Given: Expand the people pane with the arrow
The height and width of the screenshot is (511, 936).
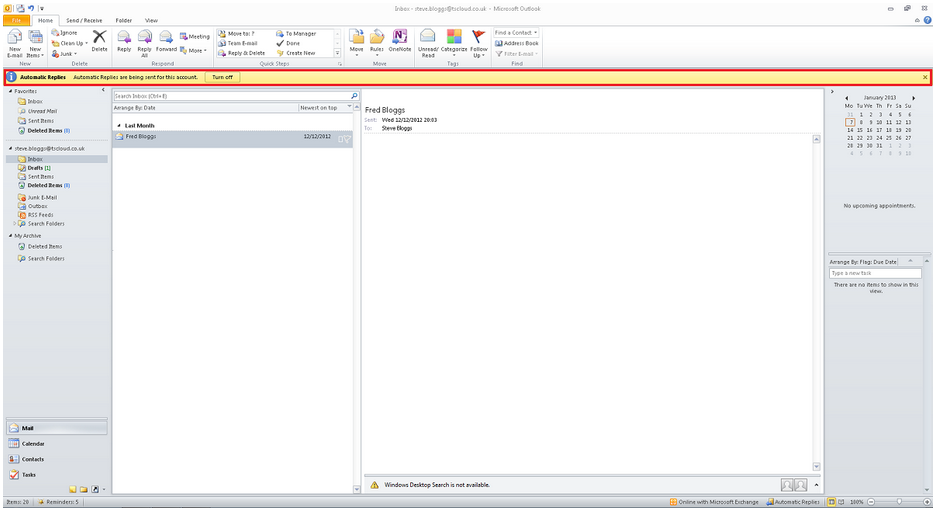Looking at the screenshot, I should (817, 485).
